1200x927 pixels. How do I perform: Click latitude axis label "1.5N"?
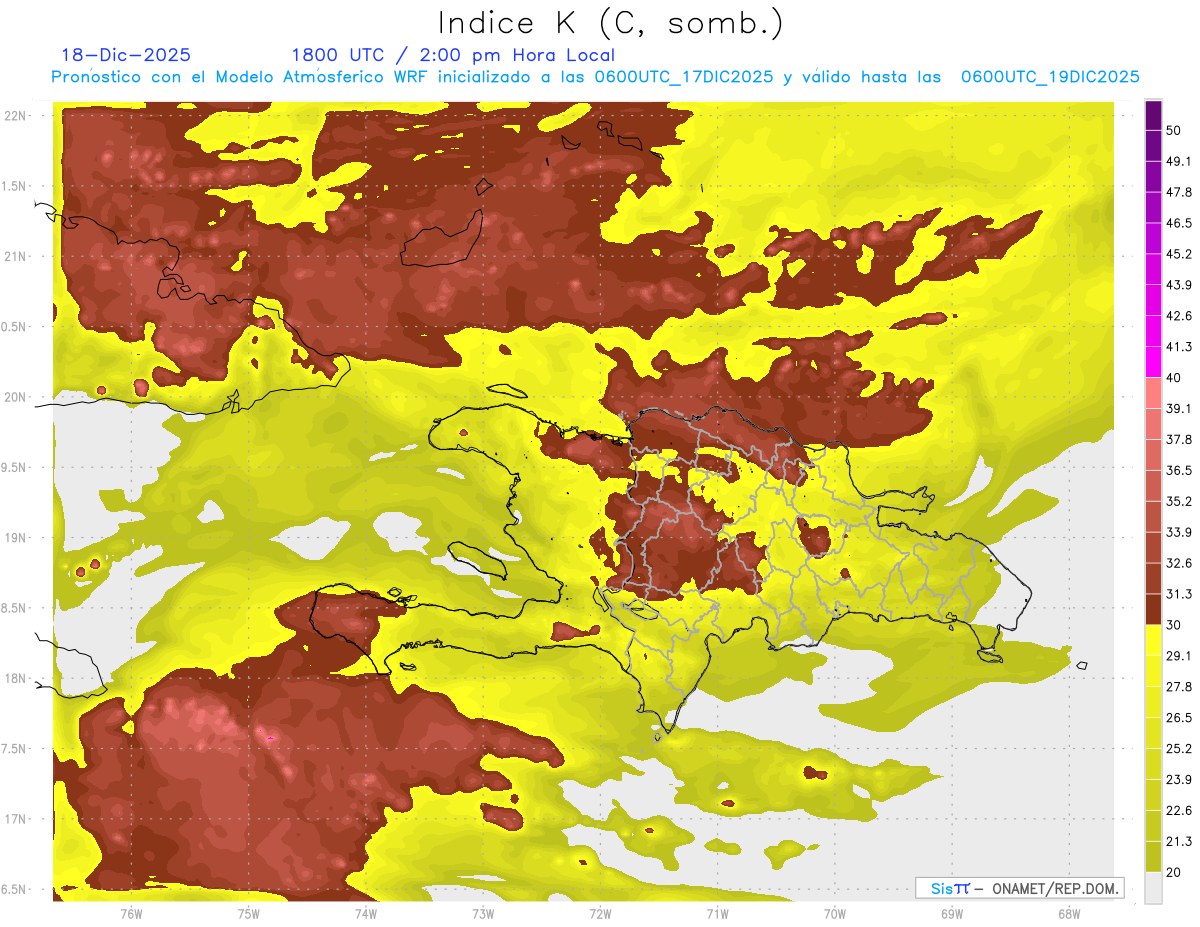coord(15,186)
